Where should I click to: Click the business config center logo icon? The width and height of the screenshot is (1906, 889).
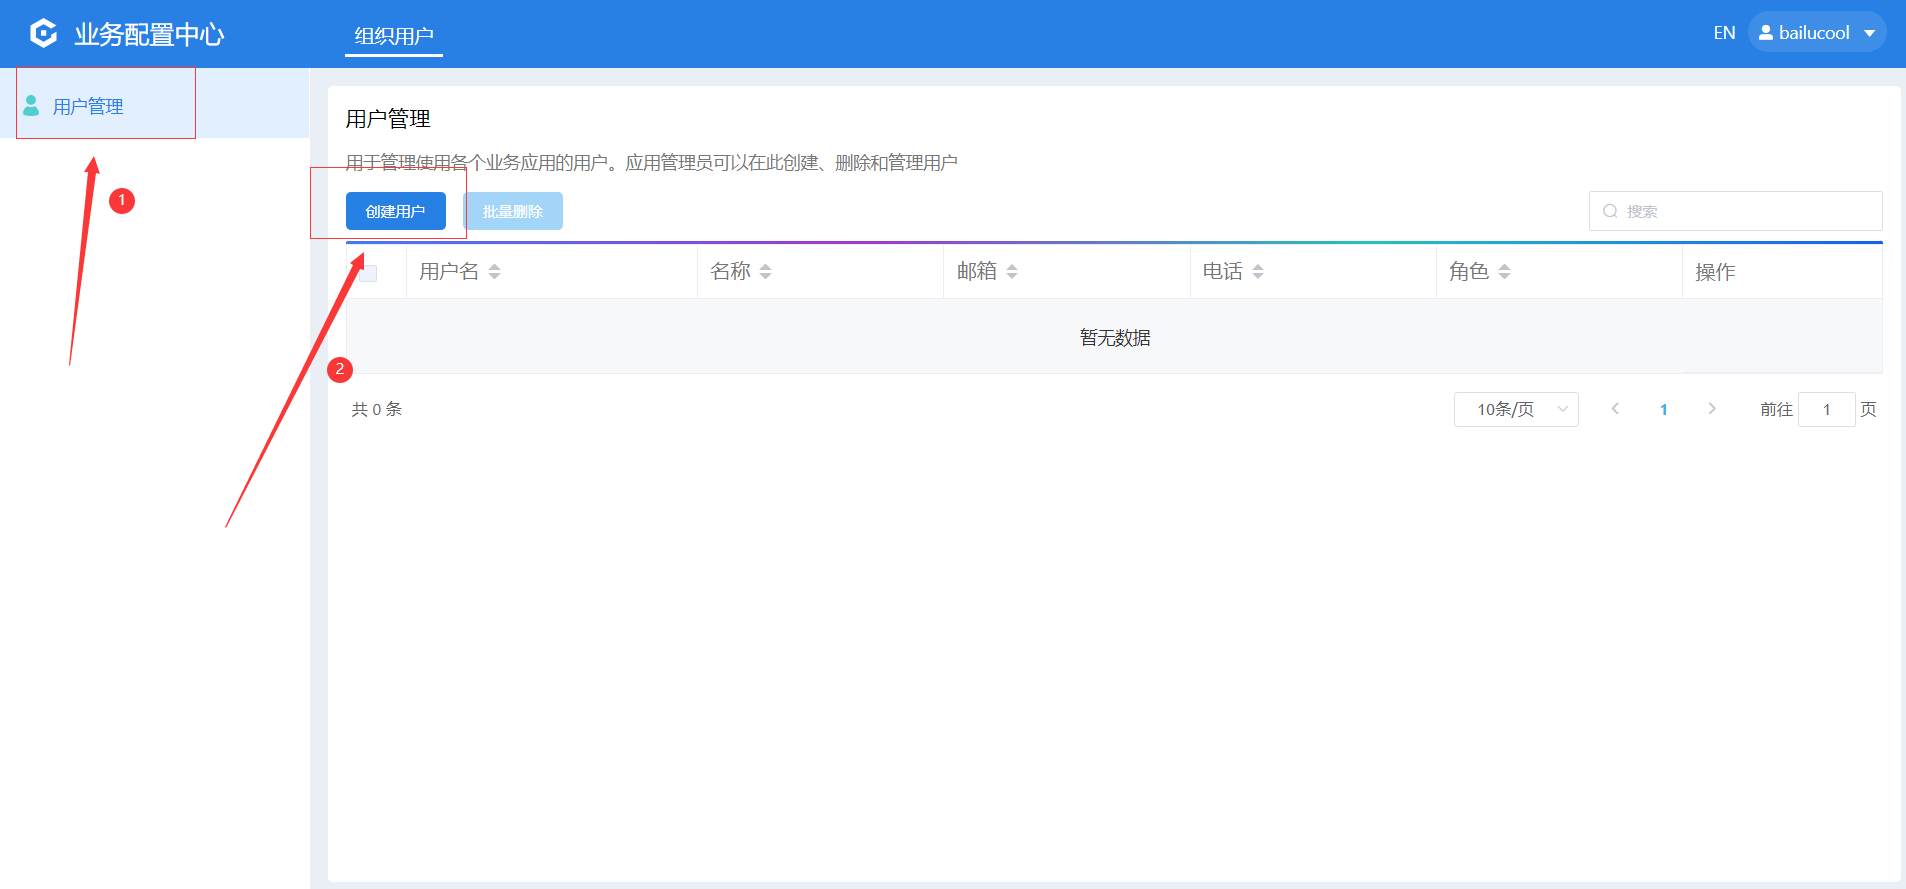point(44,34)
